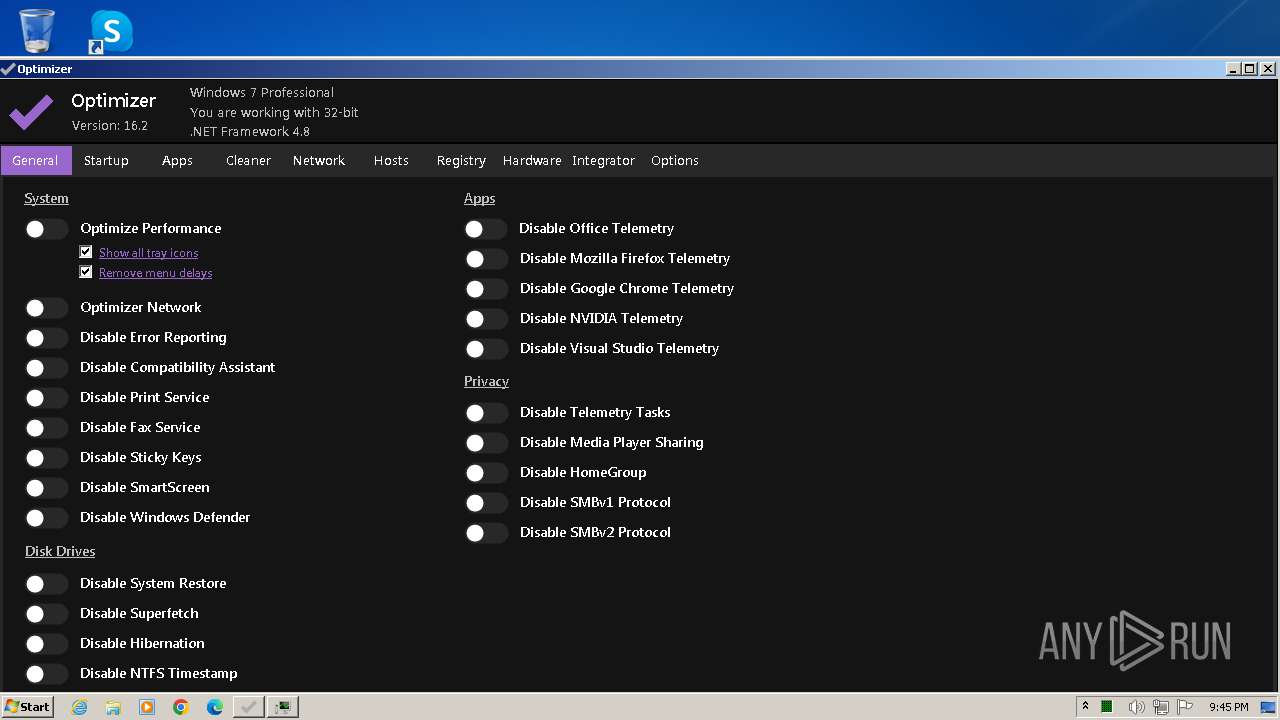Screen dimensions: 1280x720
Task: Click the green tray icon
Action: tap(1107, 707)
